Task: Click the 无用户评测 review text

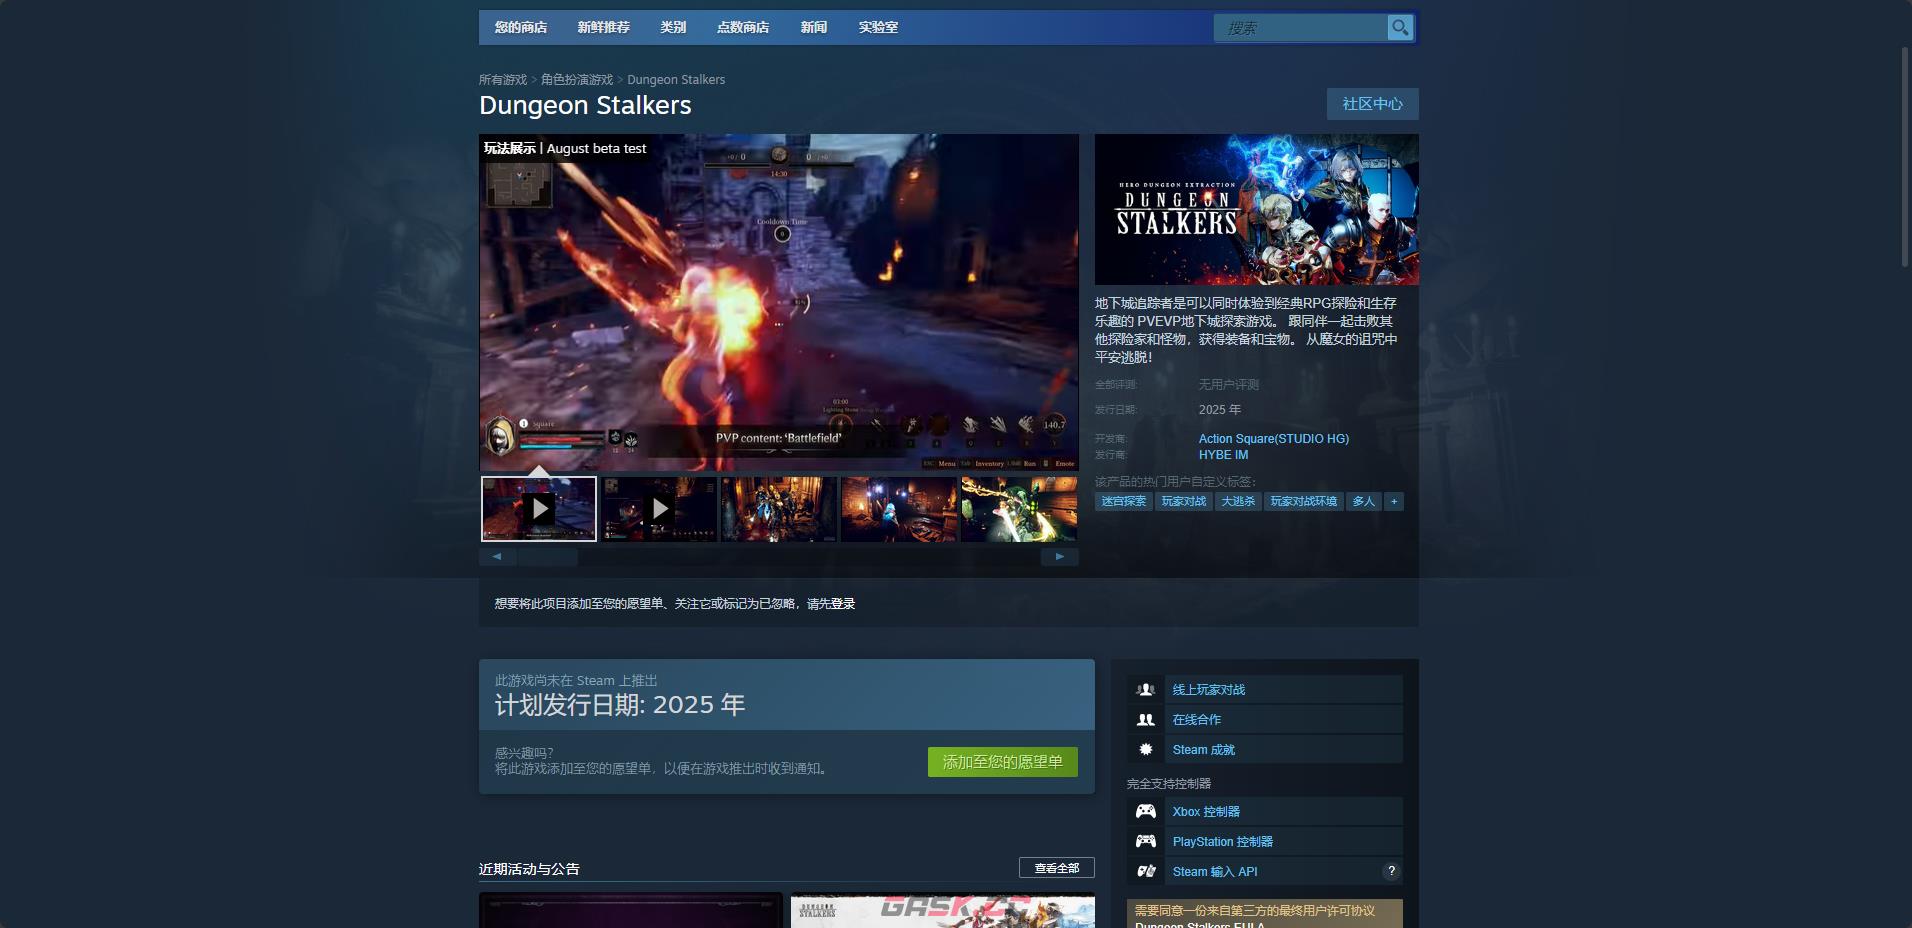Action: [x=1229, y=385]
